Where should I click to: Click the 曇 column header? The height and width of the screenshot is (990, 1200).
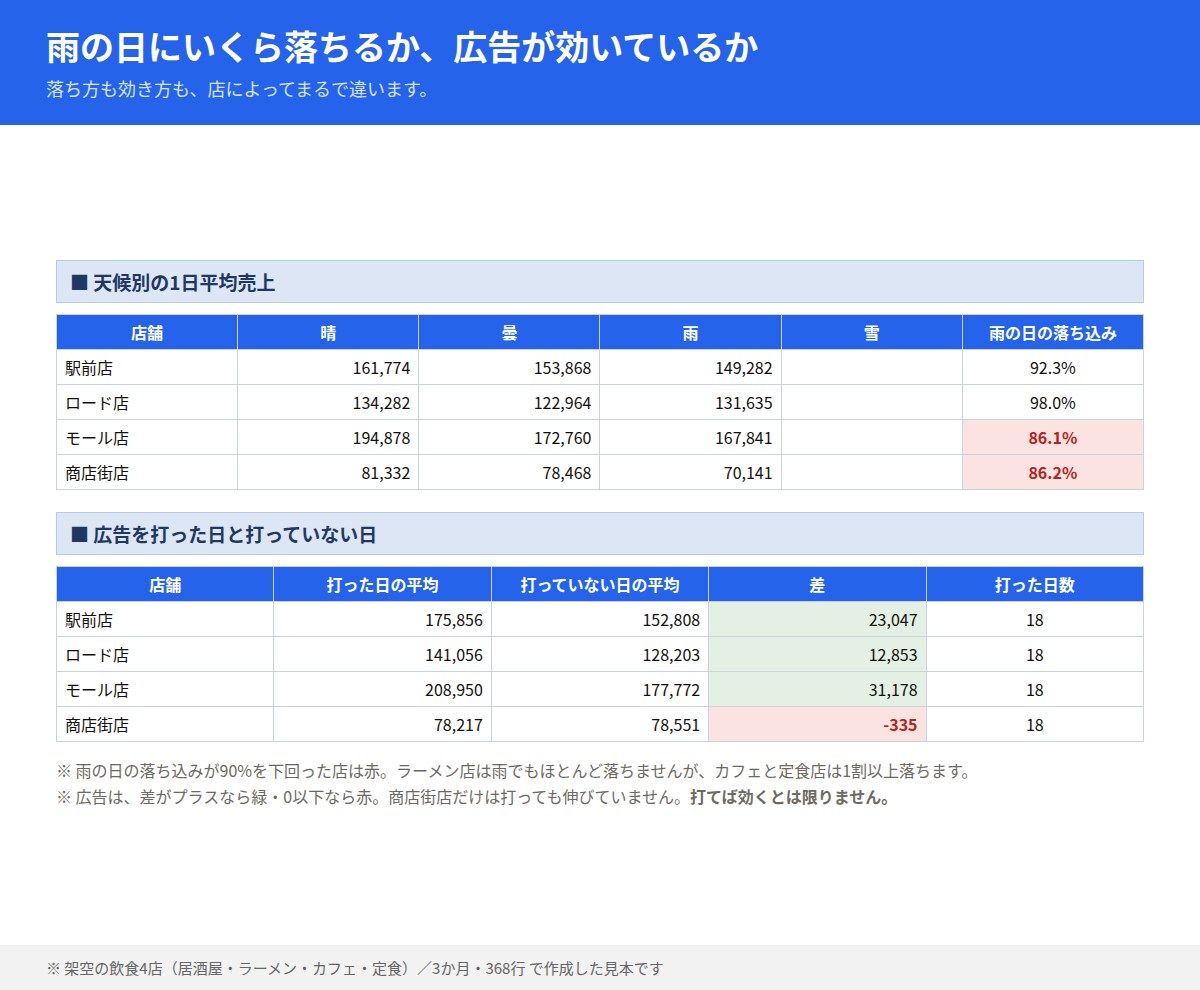(x=509, y=333)
